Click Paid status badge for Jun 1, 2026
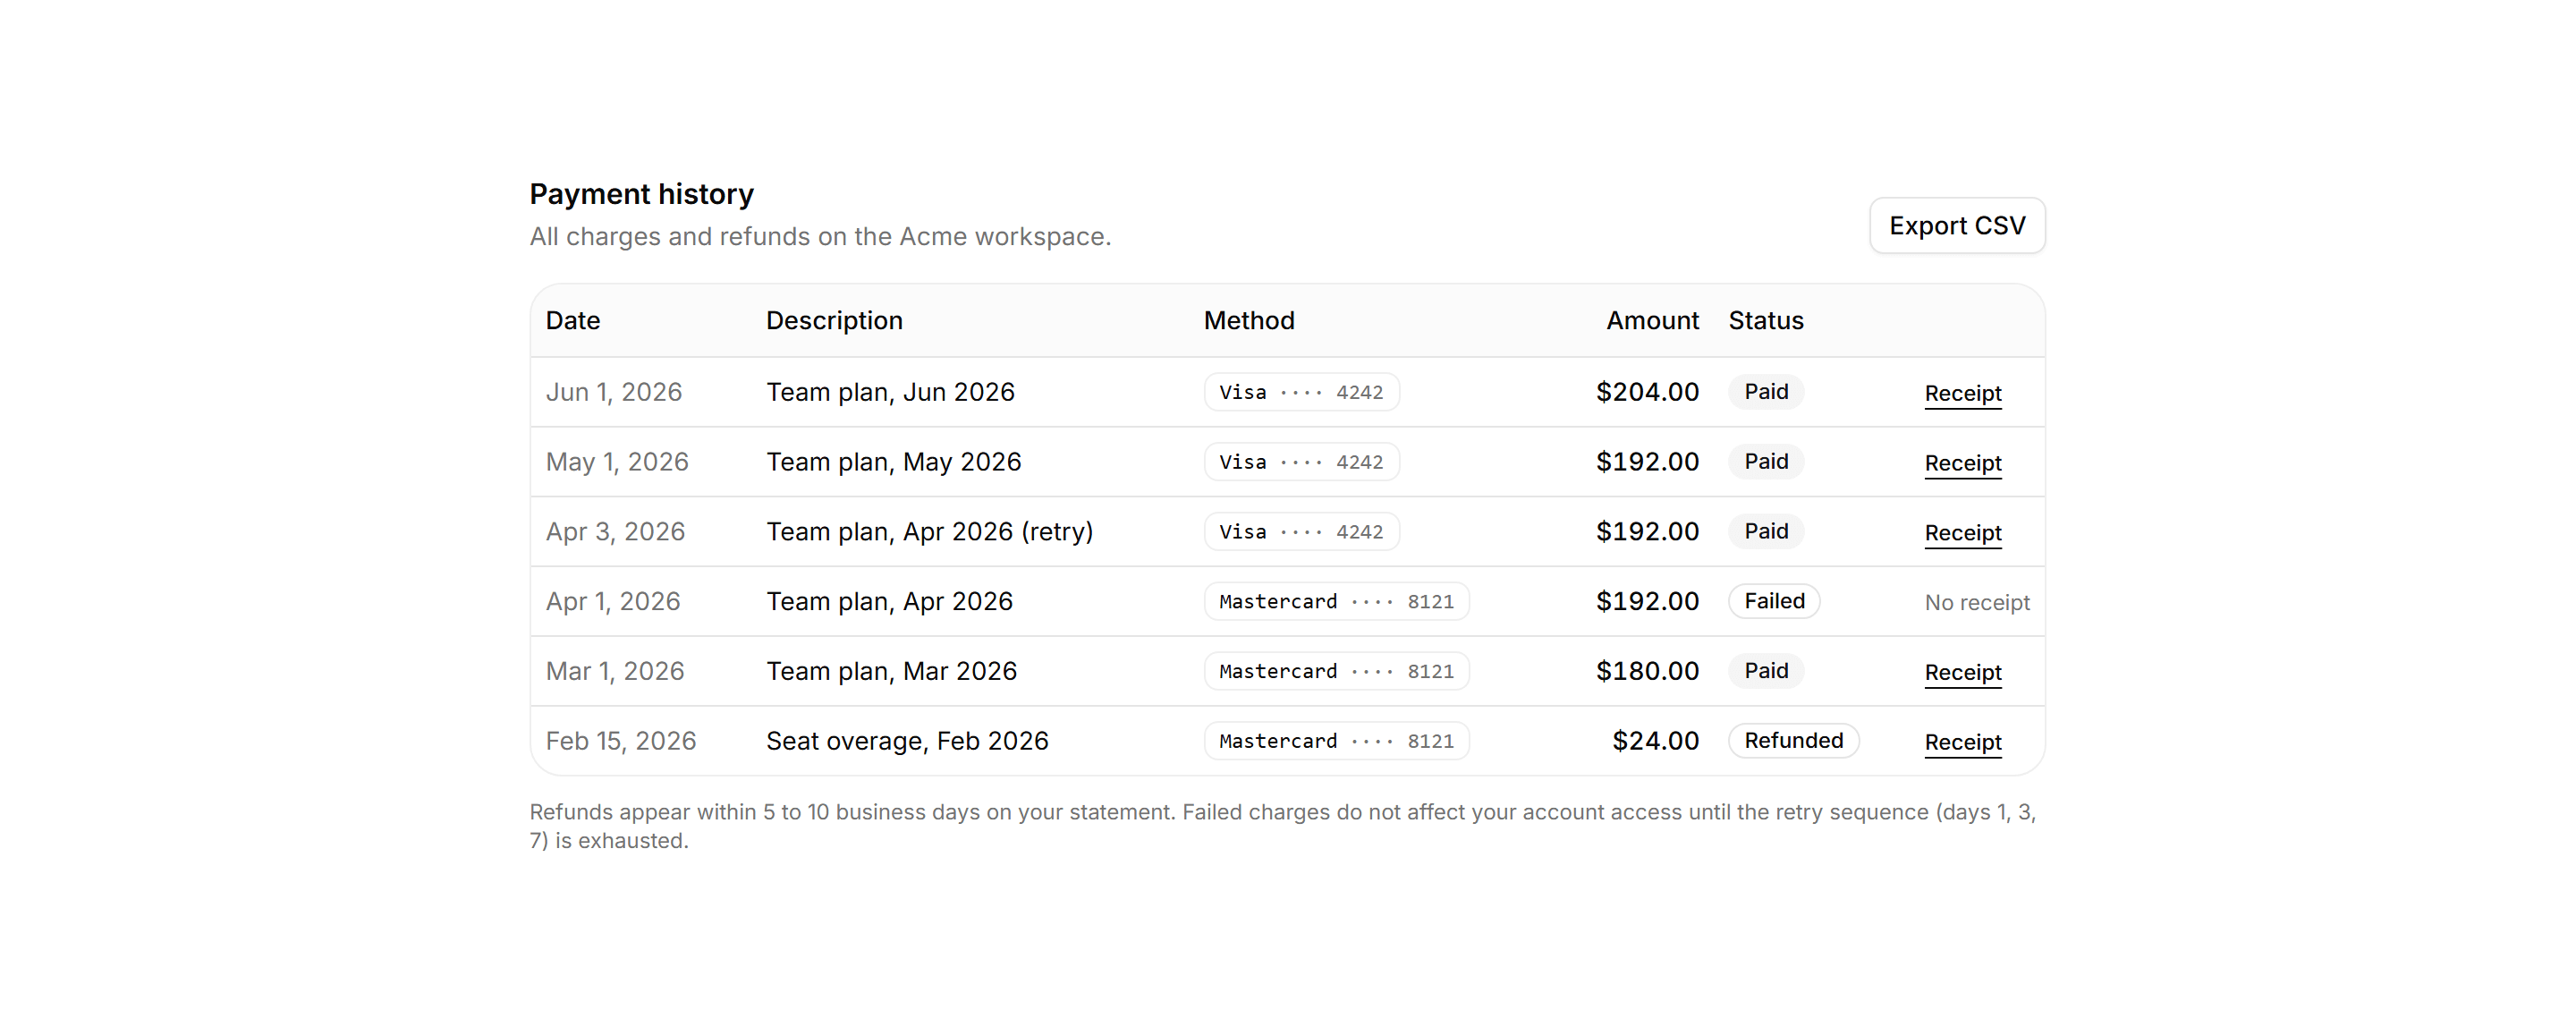 1766,392
